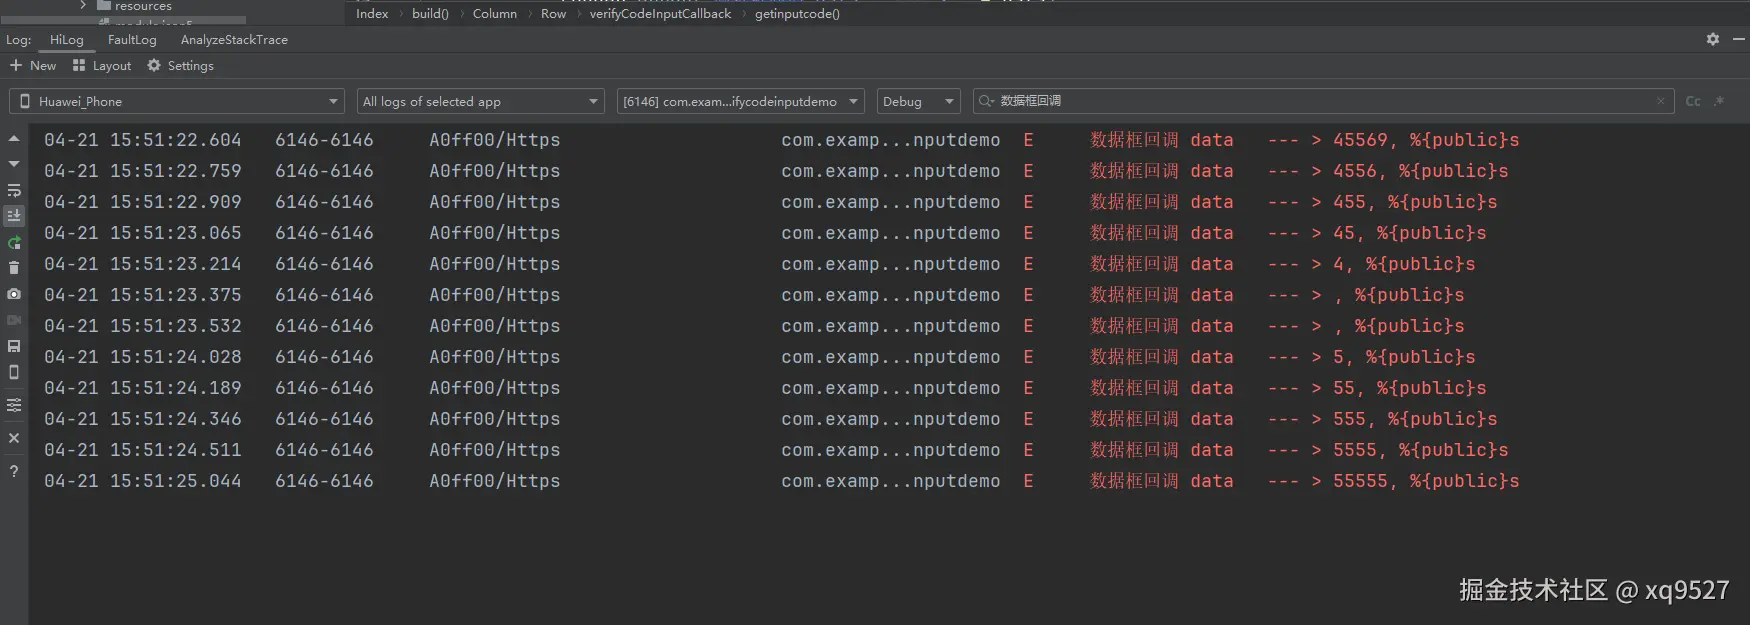
Task: Click log entry timestamped 15:51:23.532
Action: (889, 326)
